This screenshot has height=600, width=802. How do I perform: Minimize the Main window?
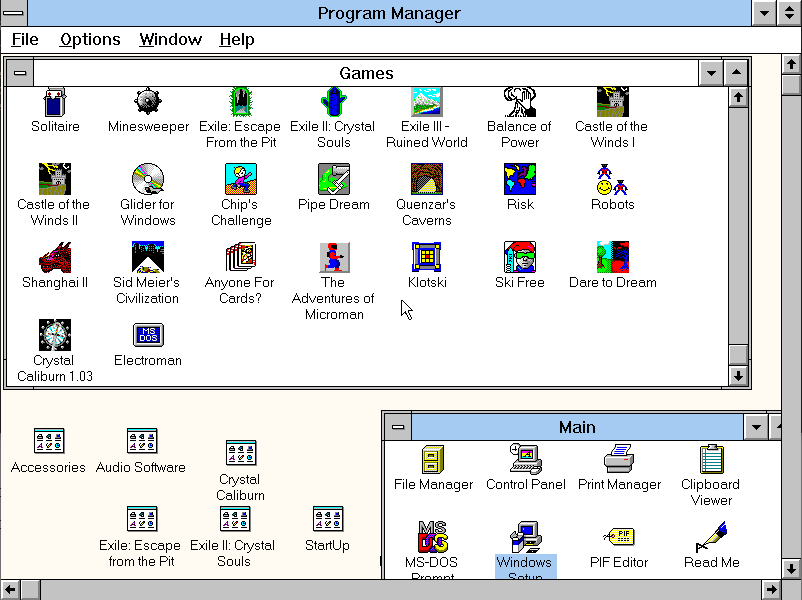(756, 427)
